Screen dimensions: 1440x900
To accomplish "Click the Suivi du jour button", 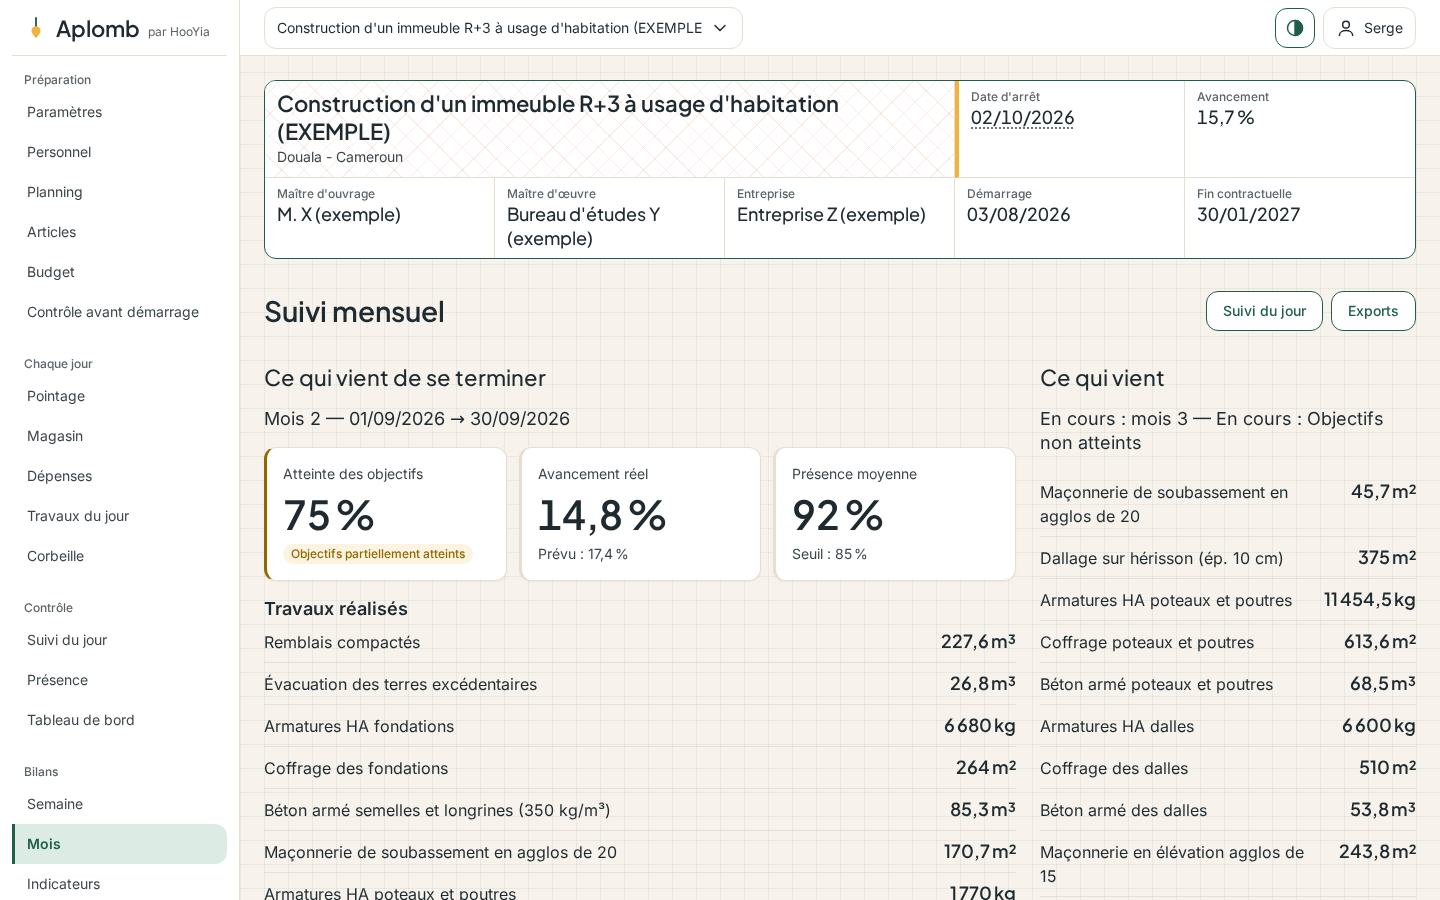I will 1264,311.
